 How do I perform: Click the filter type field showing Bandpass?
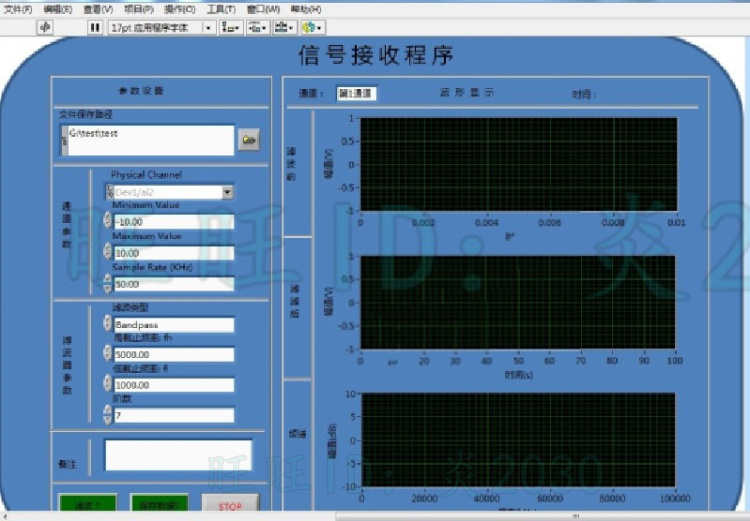pyautogui.click(x=174, y=325)
